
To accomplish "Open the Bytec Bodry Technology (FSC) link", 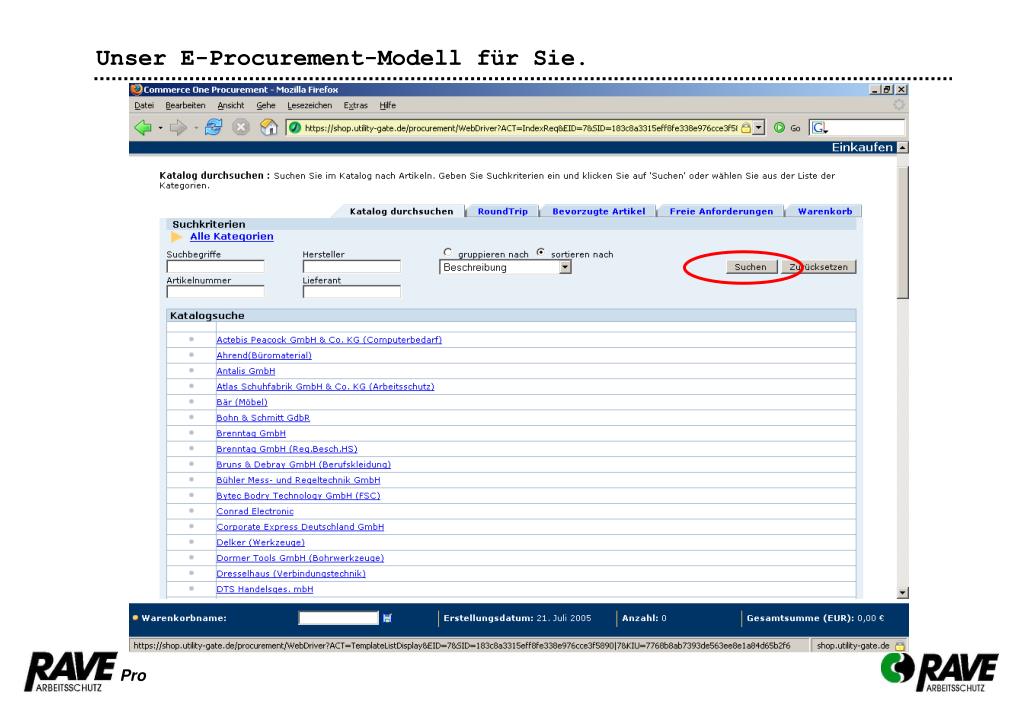I will pos(298,497).
